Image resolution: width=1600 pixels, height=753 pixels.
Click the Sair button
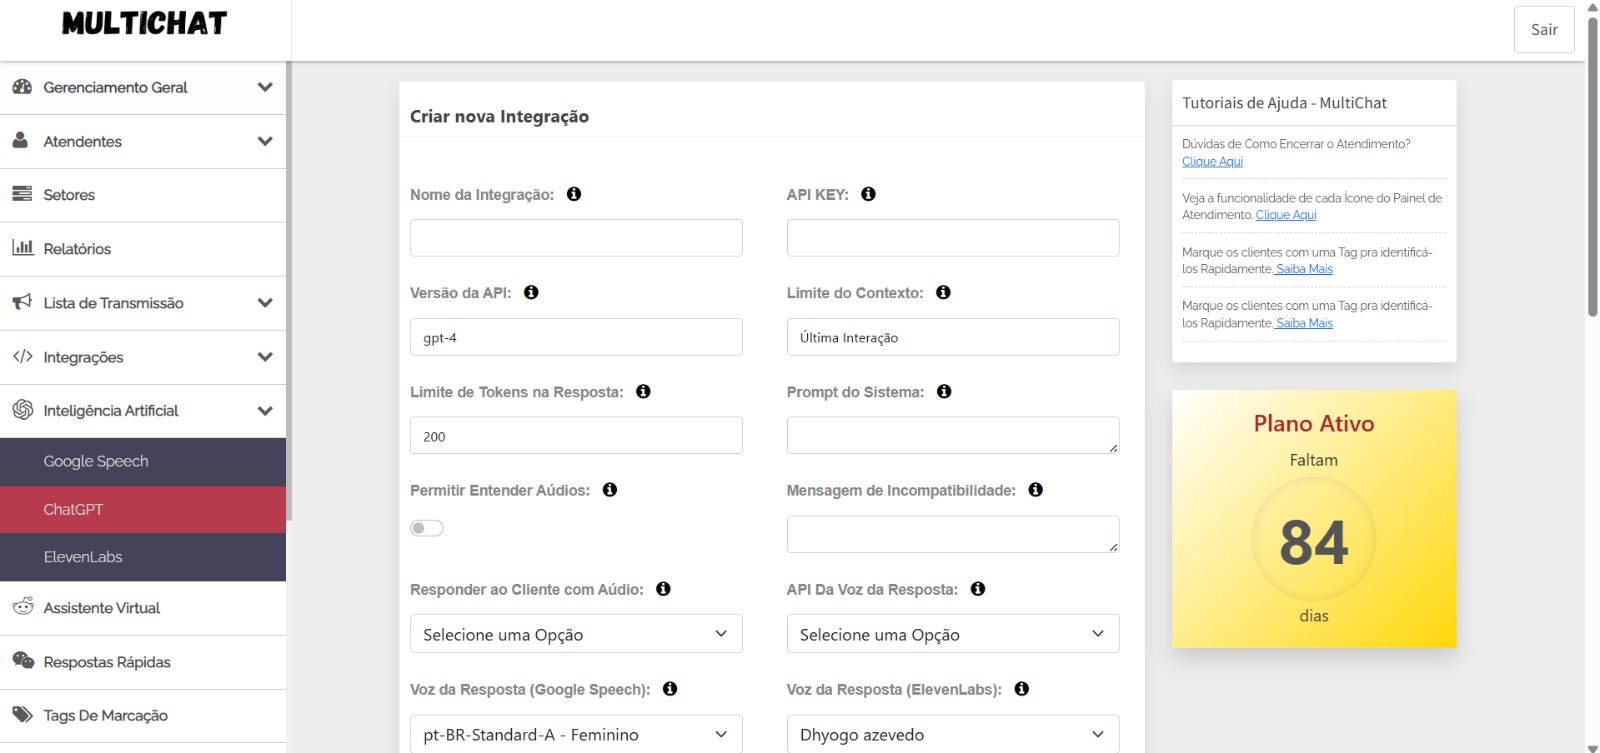1543,30
